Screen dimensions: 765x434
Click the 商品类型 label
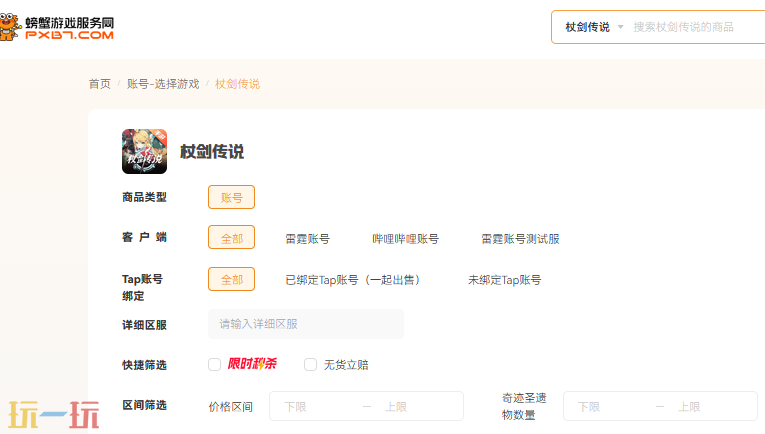[x=144, y=197]
